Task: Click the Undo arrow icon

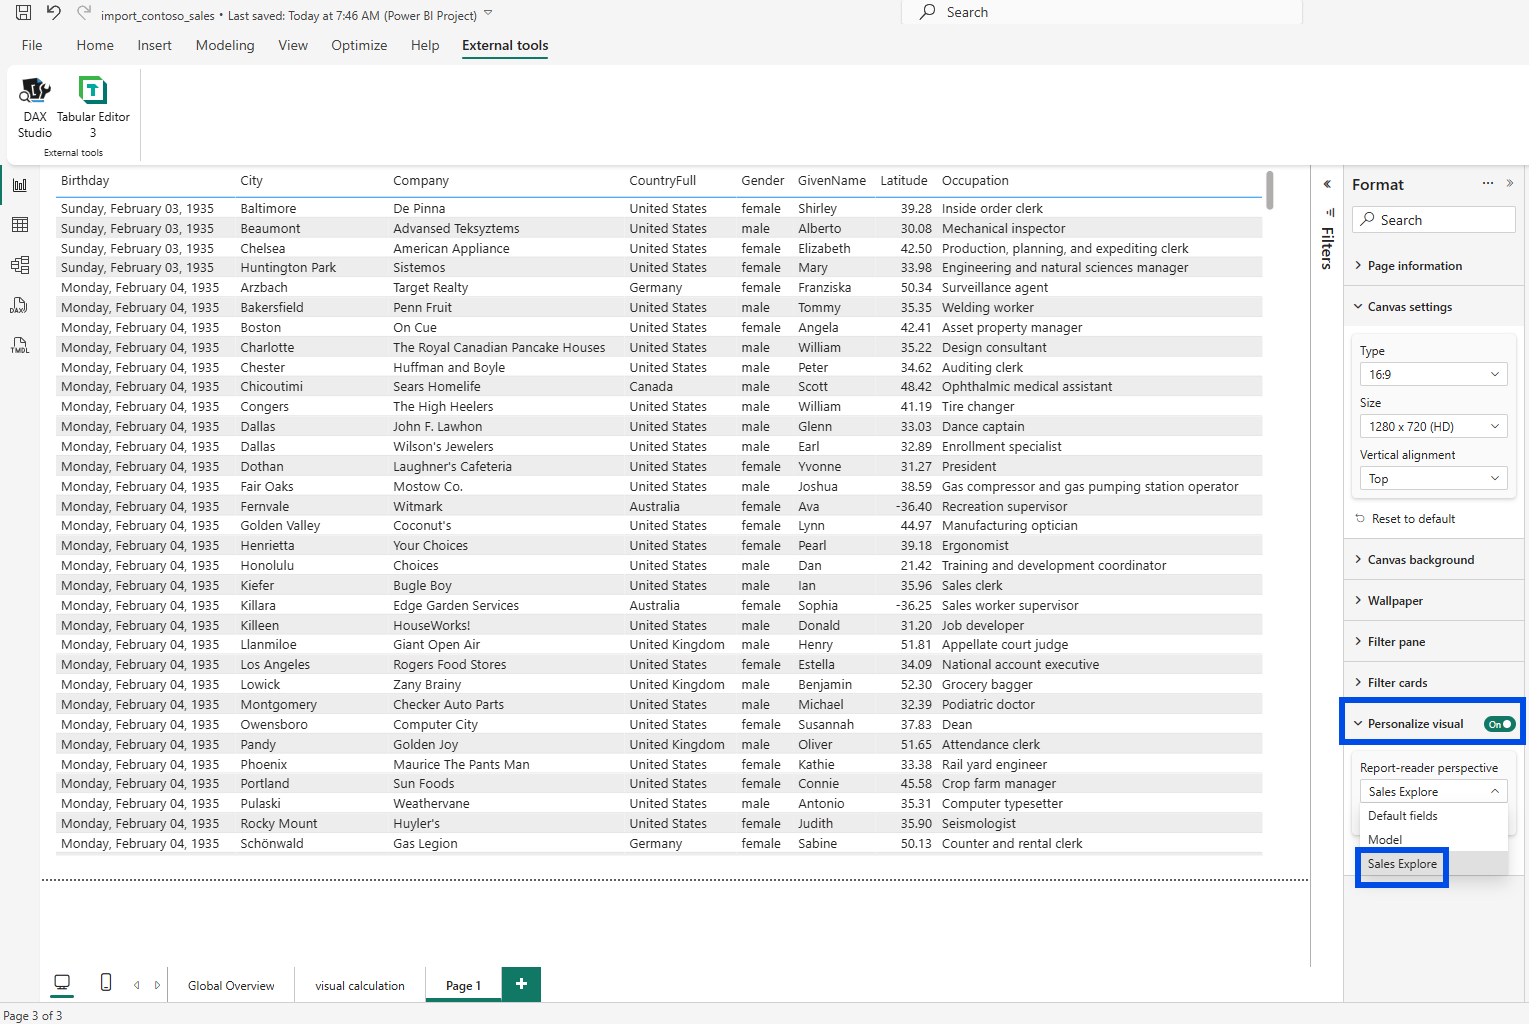Action: (54, 13)
